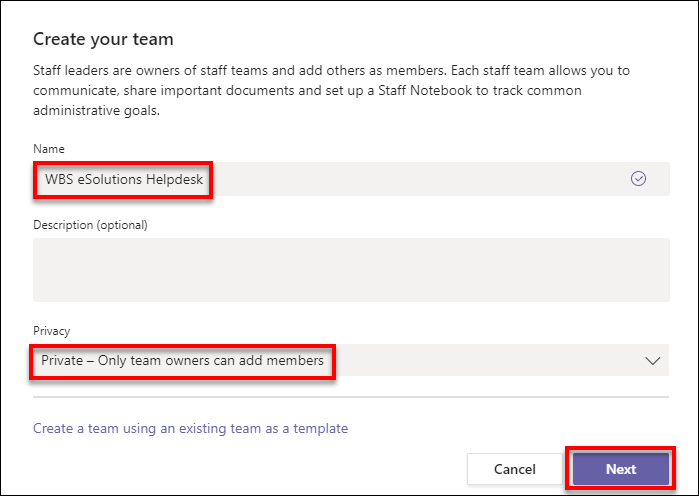Click the 'Privacy' field label

(52, 330)
